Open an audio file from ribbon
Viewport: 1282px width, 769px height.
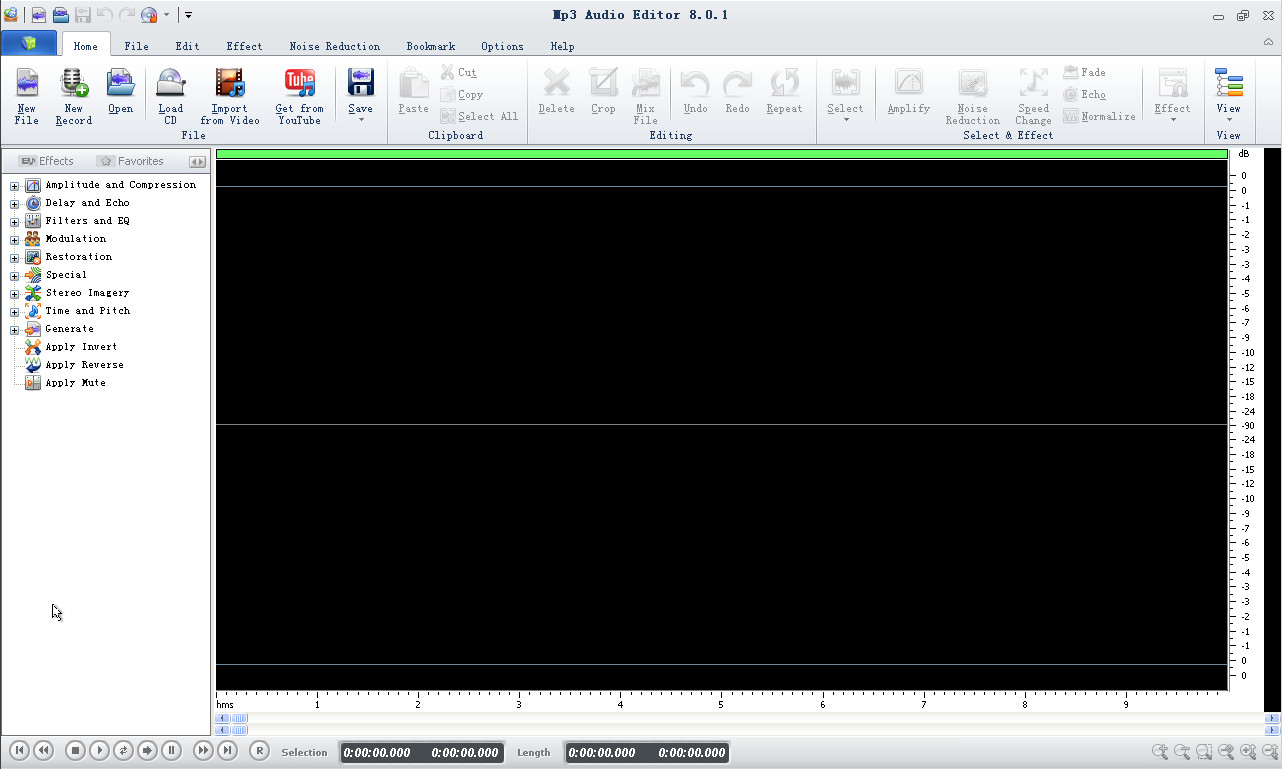pos(121,92)
